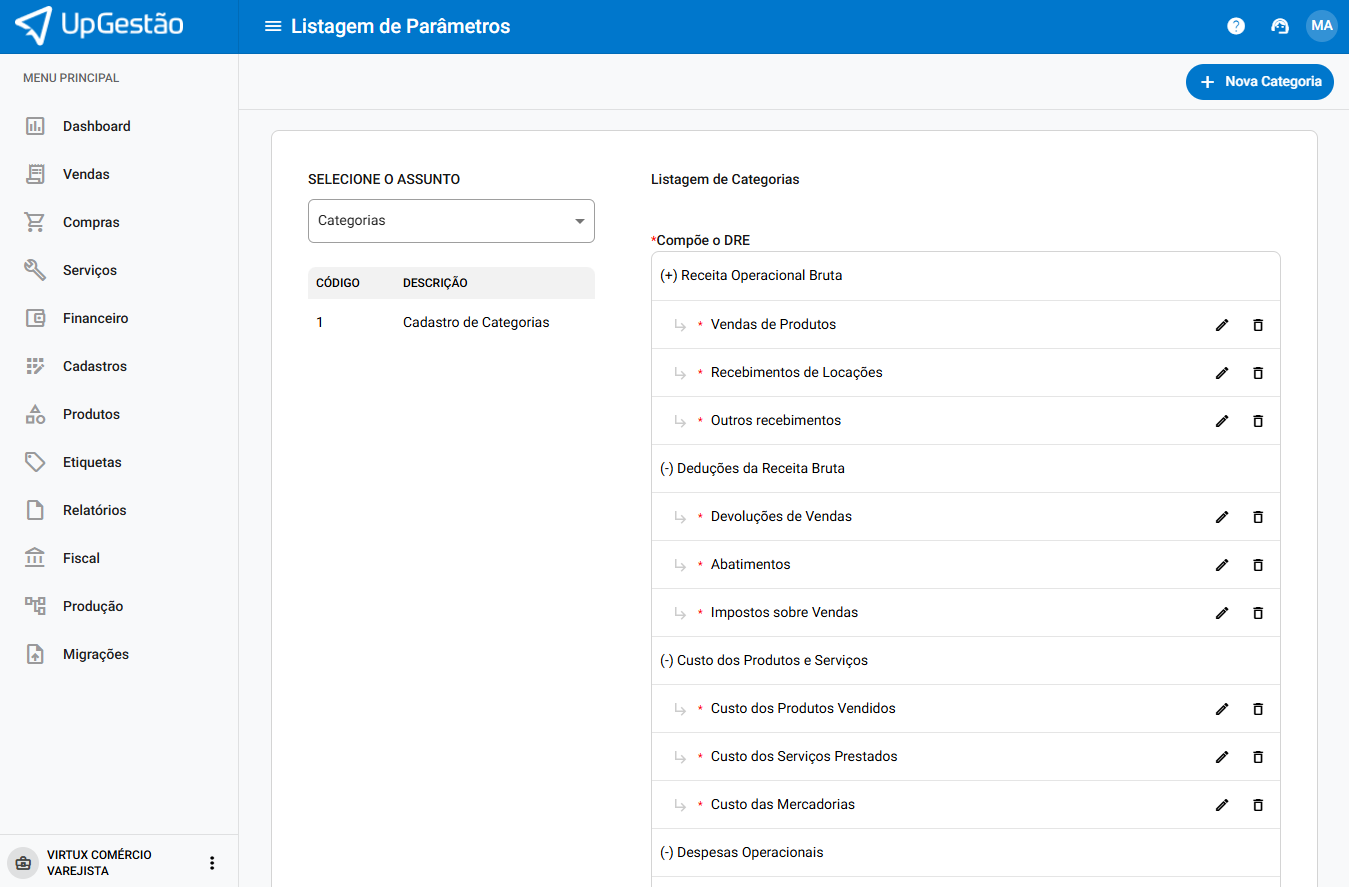
Task: Open the Migrações menu item
Action: pyautogui.click(x=95, y=655)
